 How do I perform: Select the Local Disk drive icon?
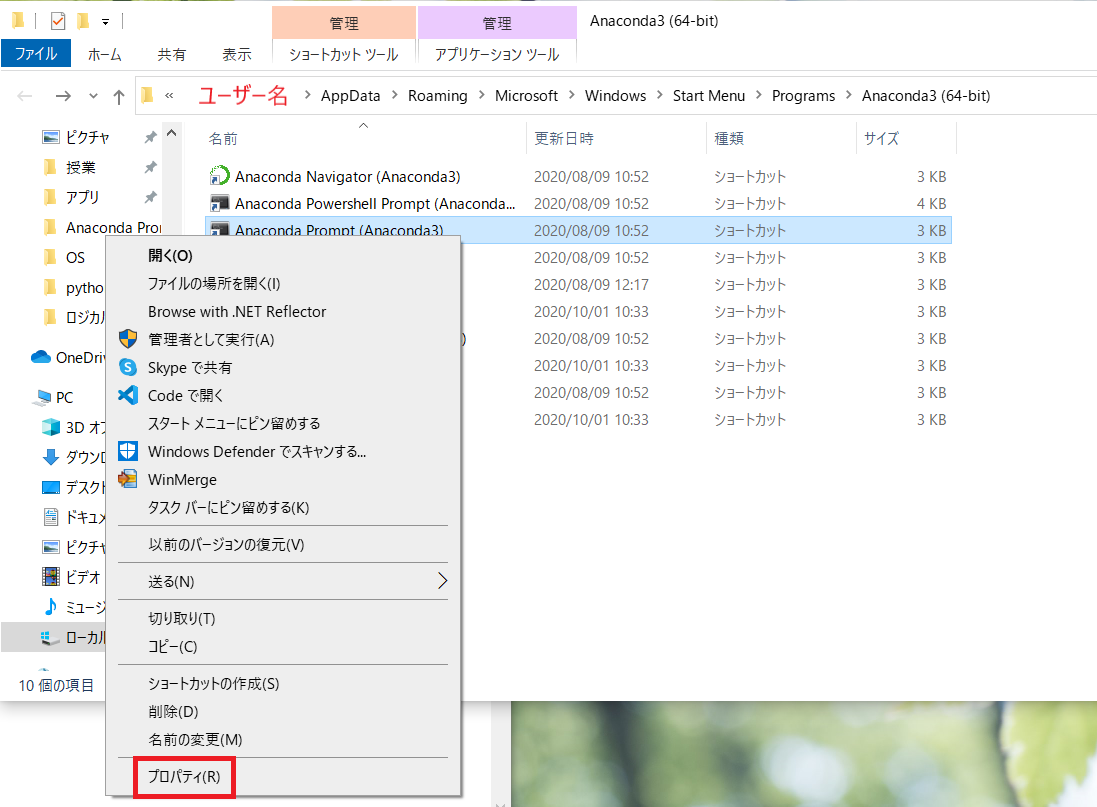49,638
